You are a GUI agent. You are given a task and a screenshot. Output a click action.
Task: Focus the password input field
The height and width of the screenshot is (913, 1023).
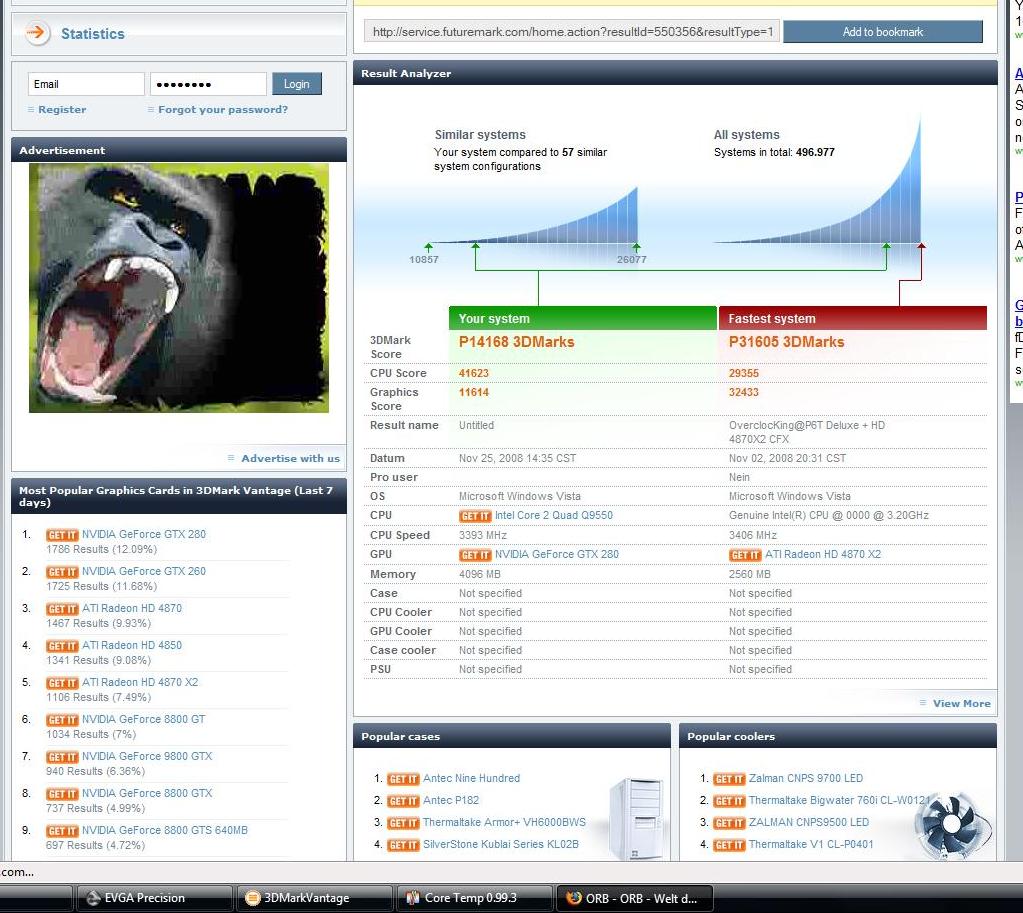[208, 84]
